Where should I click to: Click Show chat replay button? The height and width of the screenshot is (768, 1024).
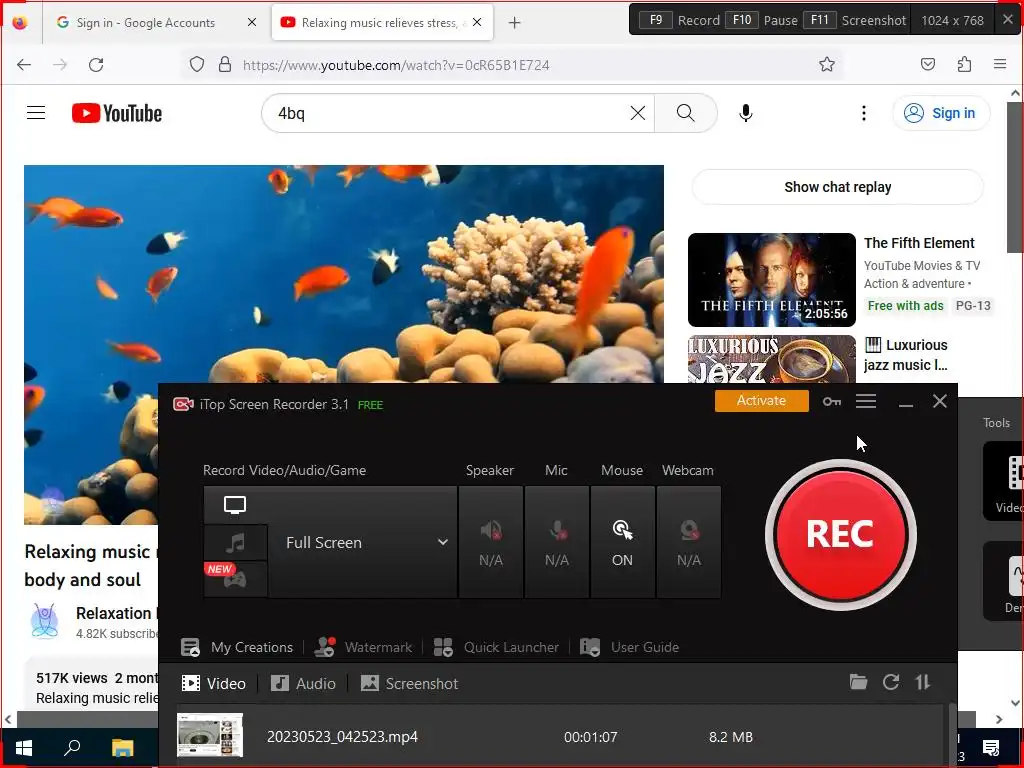[837, 187]
